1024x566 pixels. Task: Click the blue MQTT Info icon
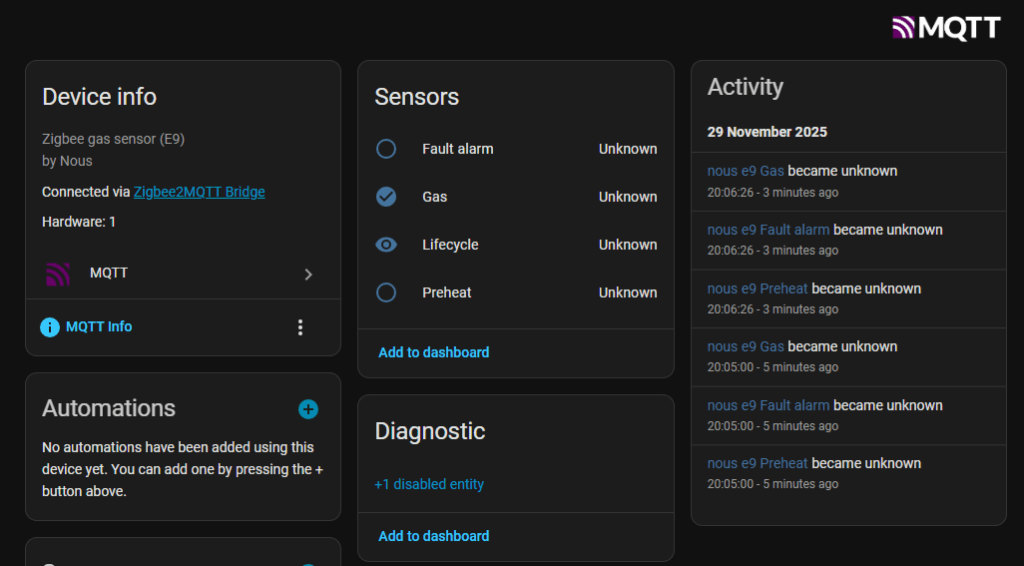[x=50, y=327]
